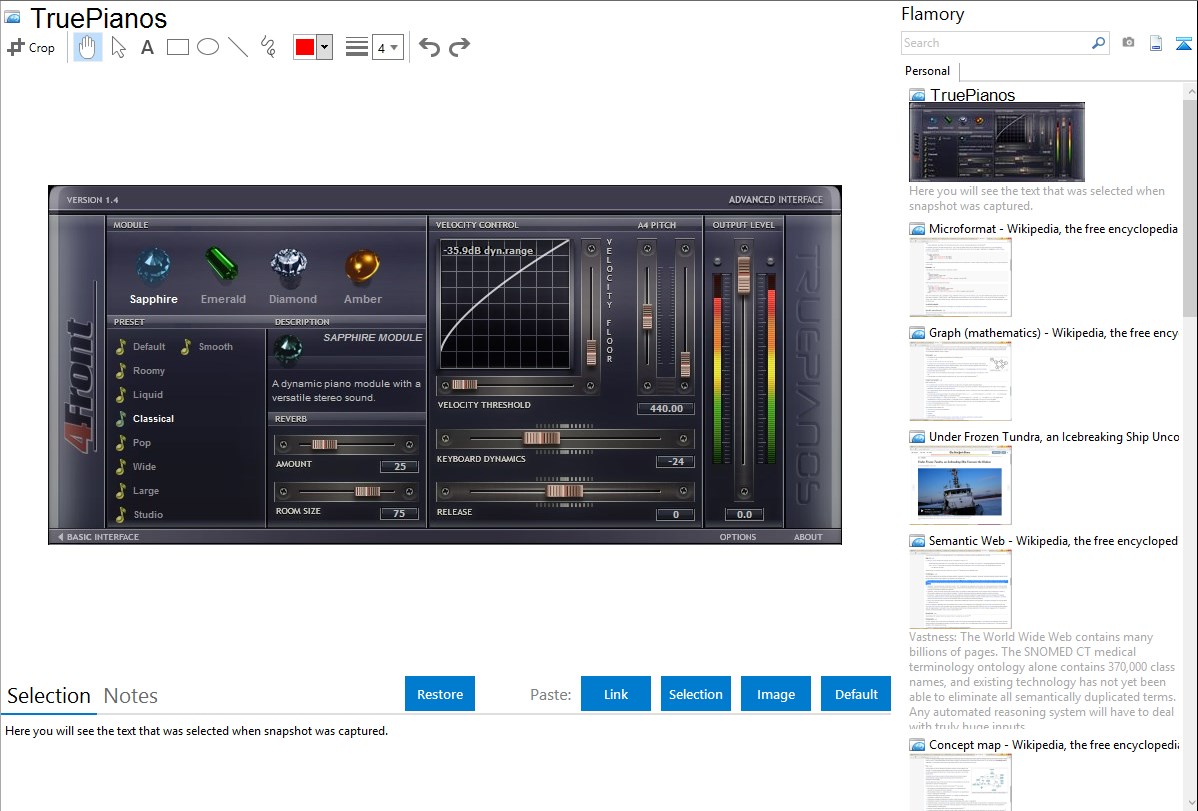Choose the Large preset
Image resolution: width=1198 pixels, height=811 pixels.
(145, 491)
